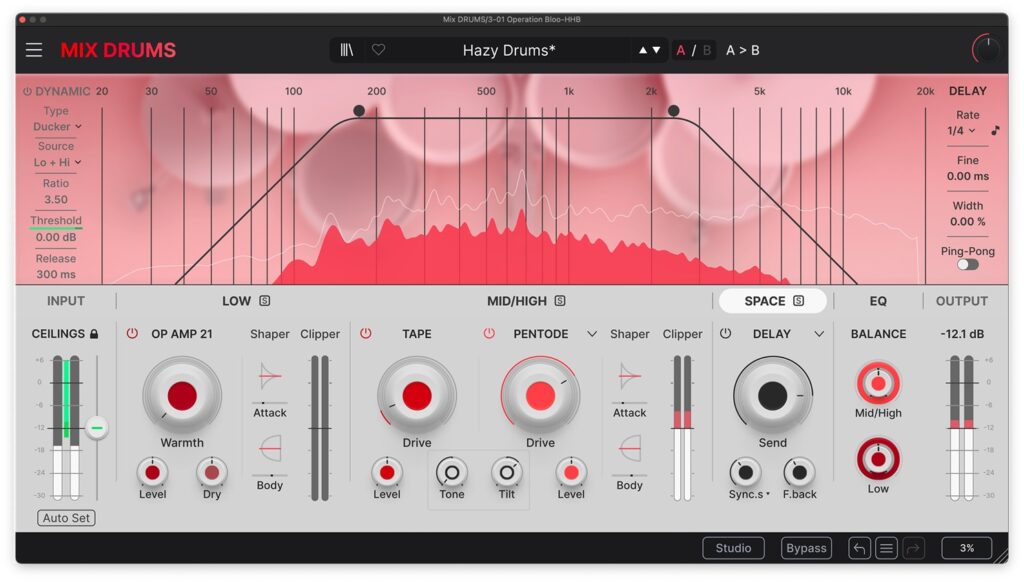1024x582 pixels.
Task: Click the Release value 300 ms
Action: (x=56, y=274)
